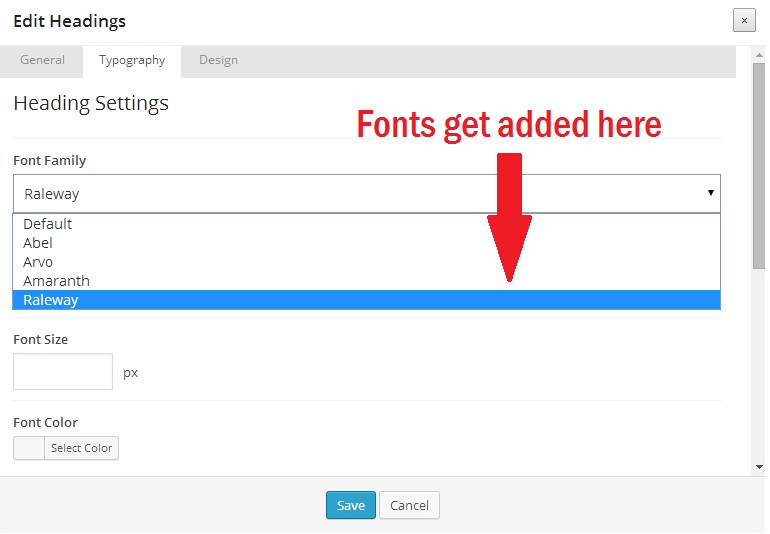
Task: Click the Font Family dropdown arrow
Action: point(710,193)
